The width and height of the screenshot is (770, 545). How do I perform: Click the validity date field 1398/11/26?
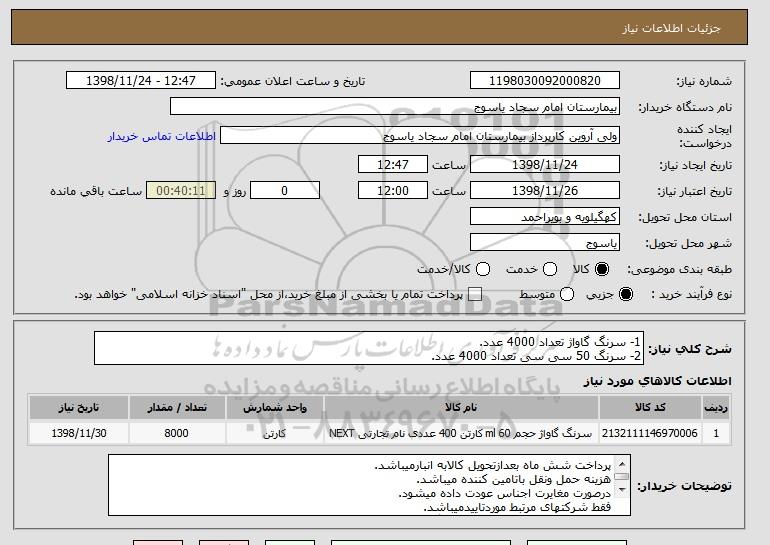[x=545, y=191]
